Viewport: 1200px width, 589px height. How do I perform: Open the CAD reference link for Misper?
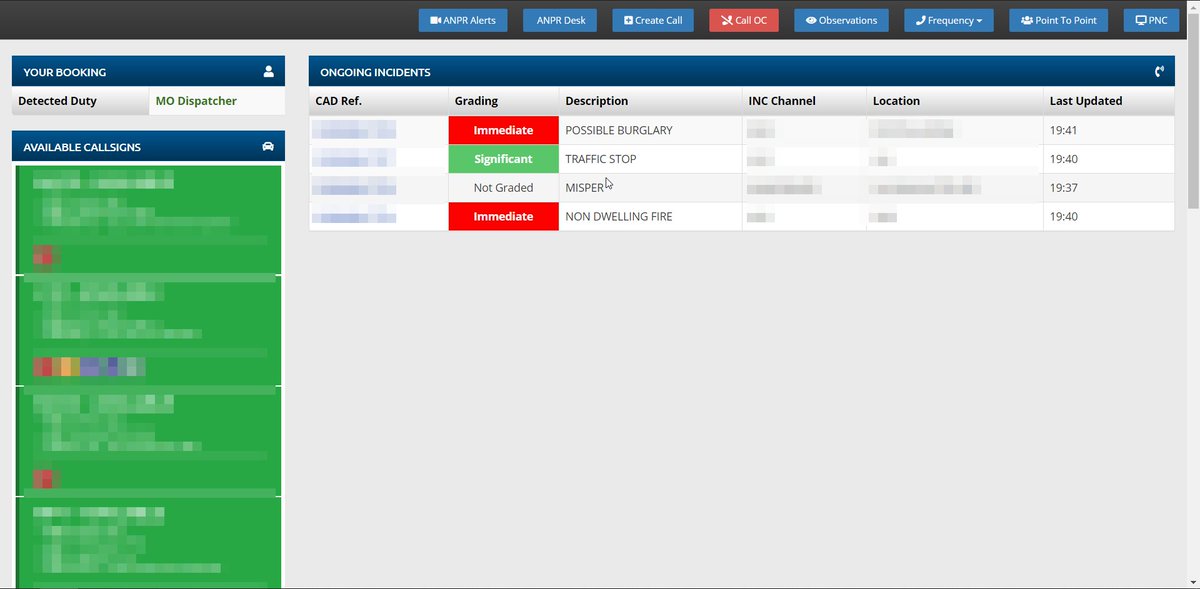click(353, 188)
